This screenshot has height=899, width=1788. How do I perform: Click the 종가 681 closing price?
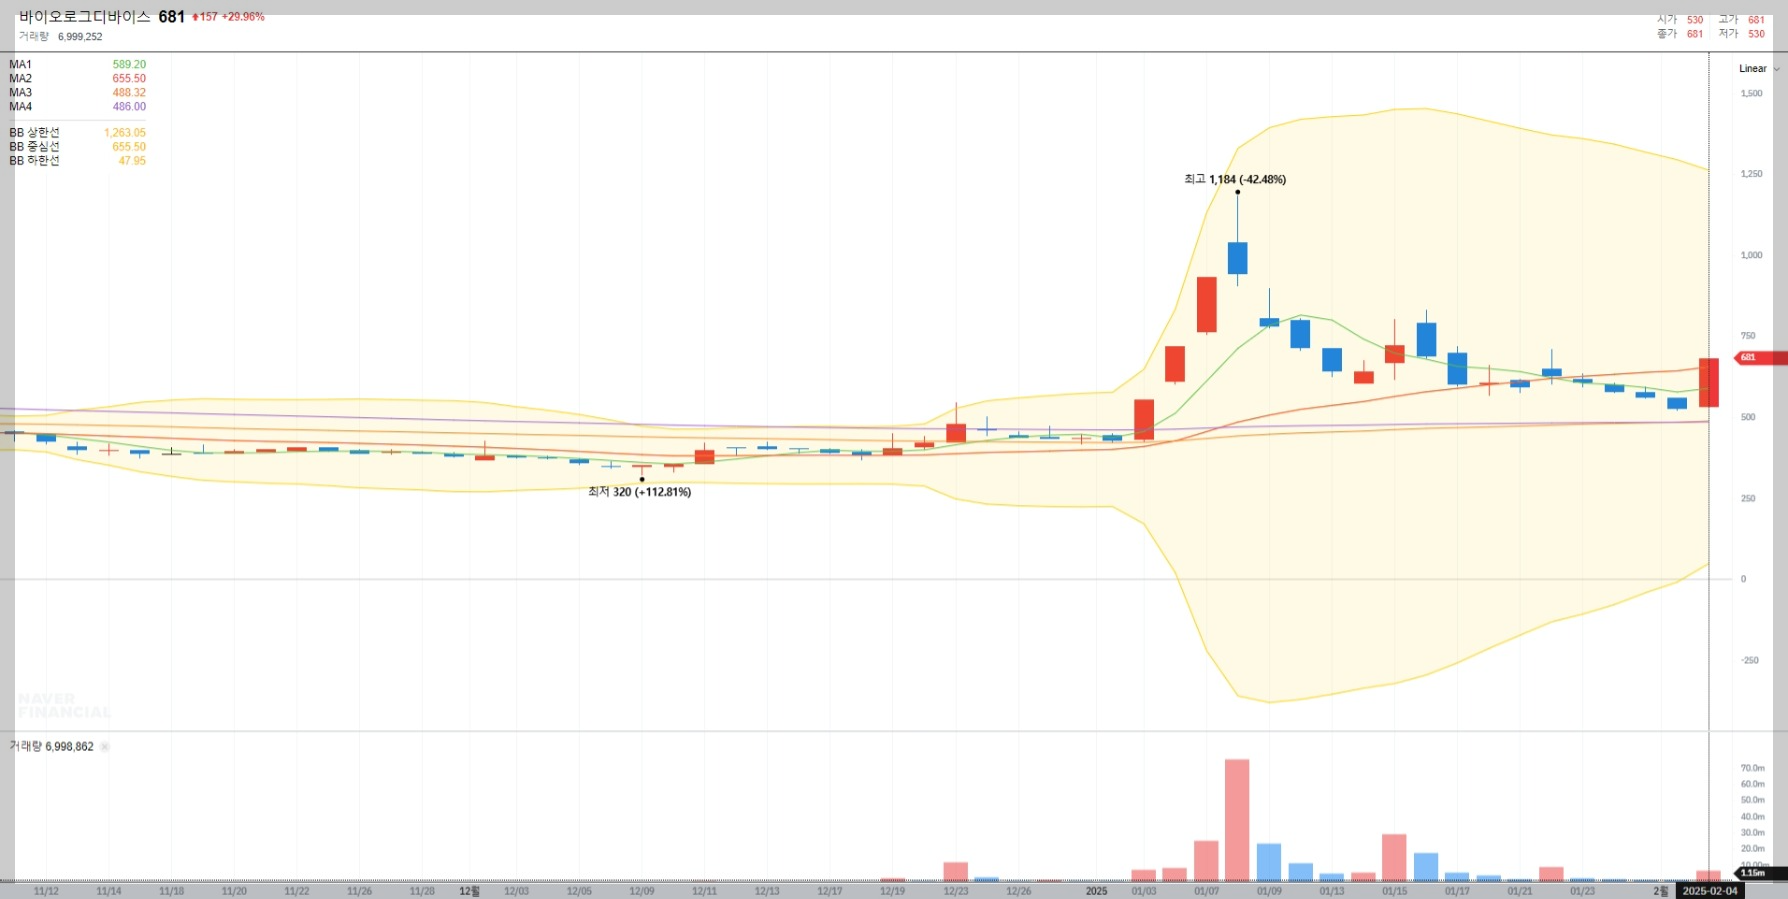(x=1680, y=34)
